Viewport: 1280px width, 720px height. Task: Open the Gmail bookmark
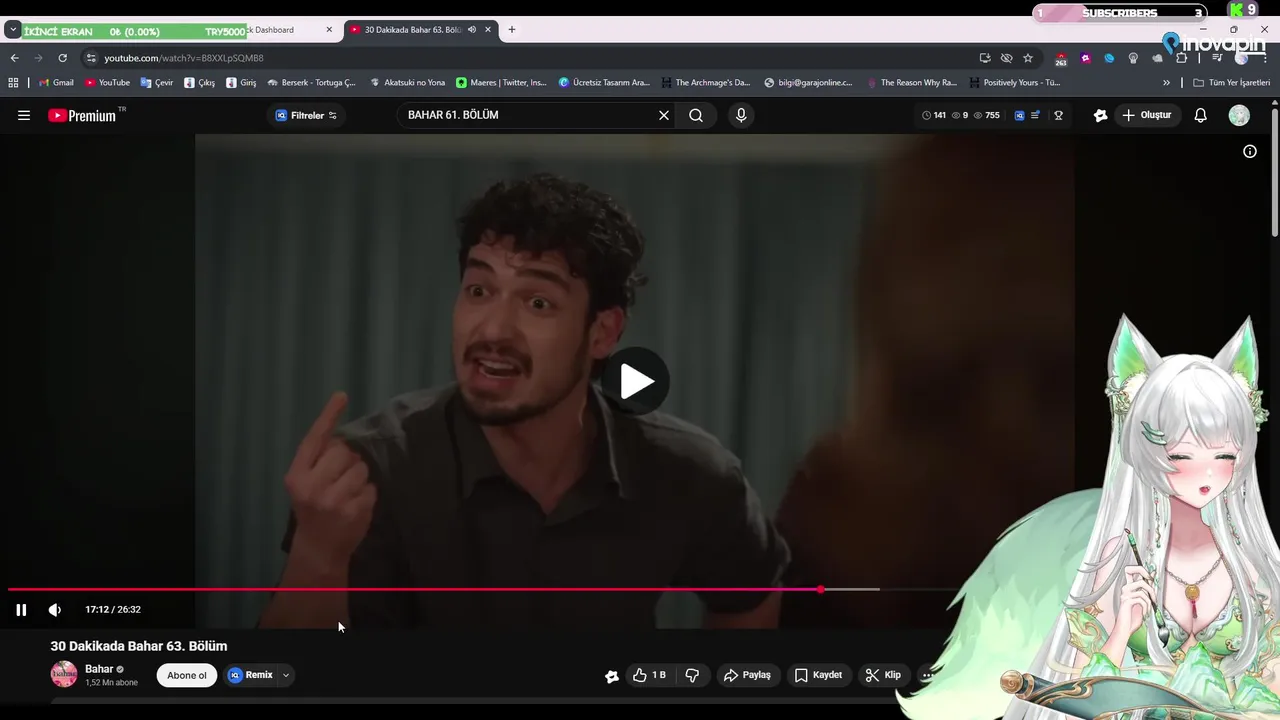click(x=56, y=83)
